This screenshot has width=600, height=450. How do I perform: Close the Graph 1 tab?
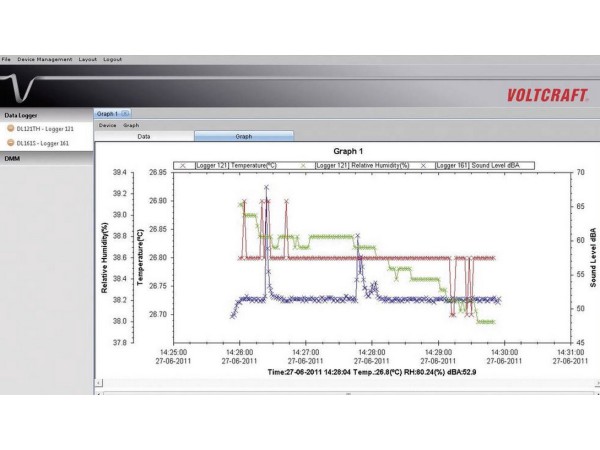pos(125,114)
